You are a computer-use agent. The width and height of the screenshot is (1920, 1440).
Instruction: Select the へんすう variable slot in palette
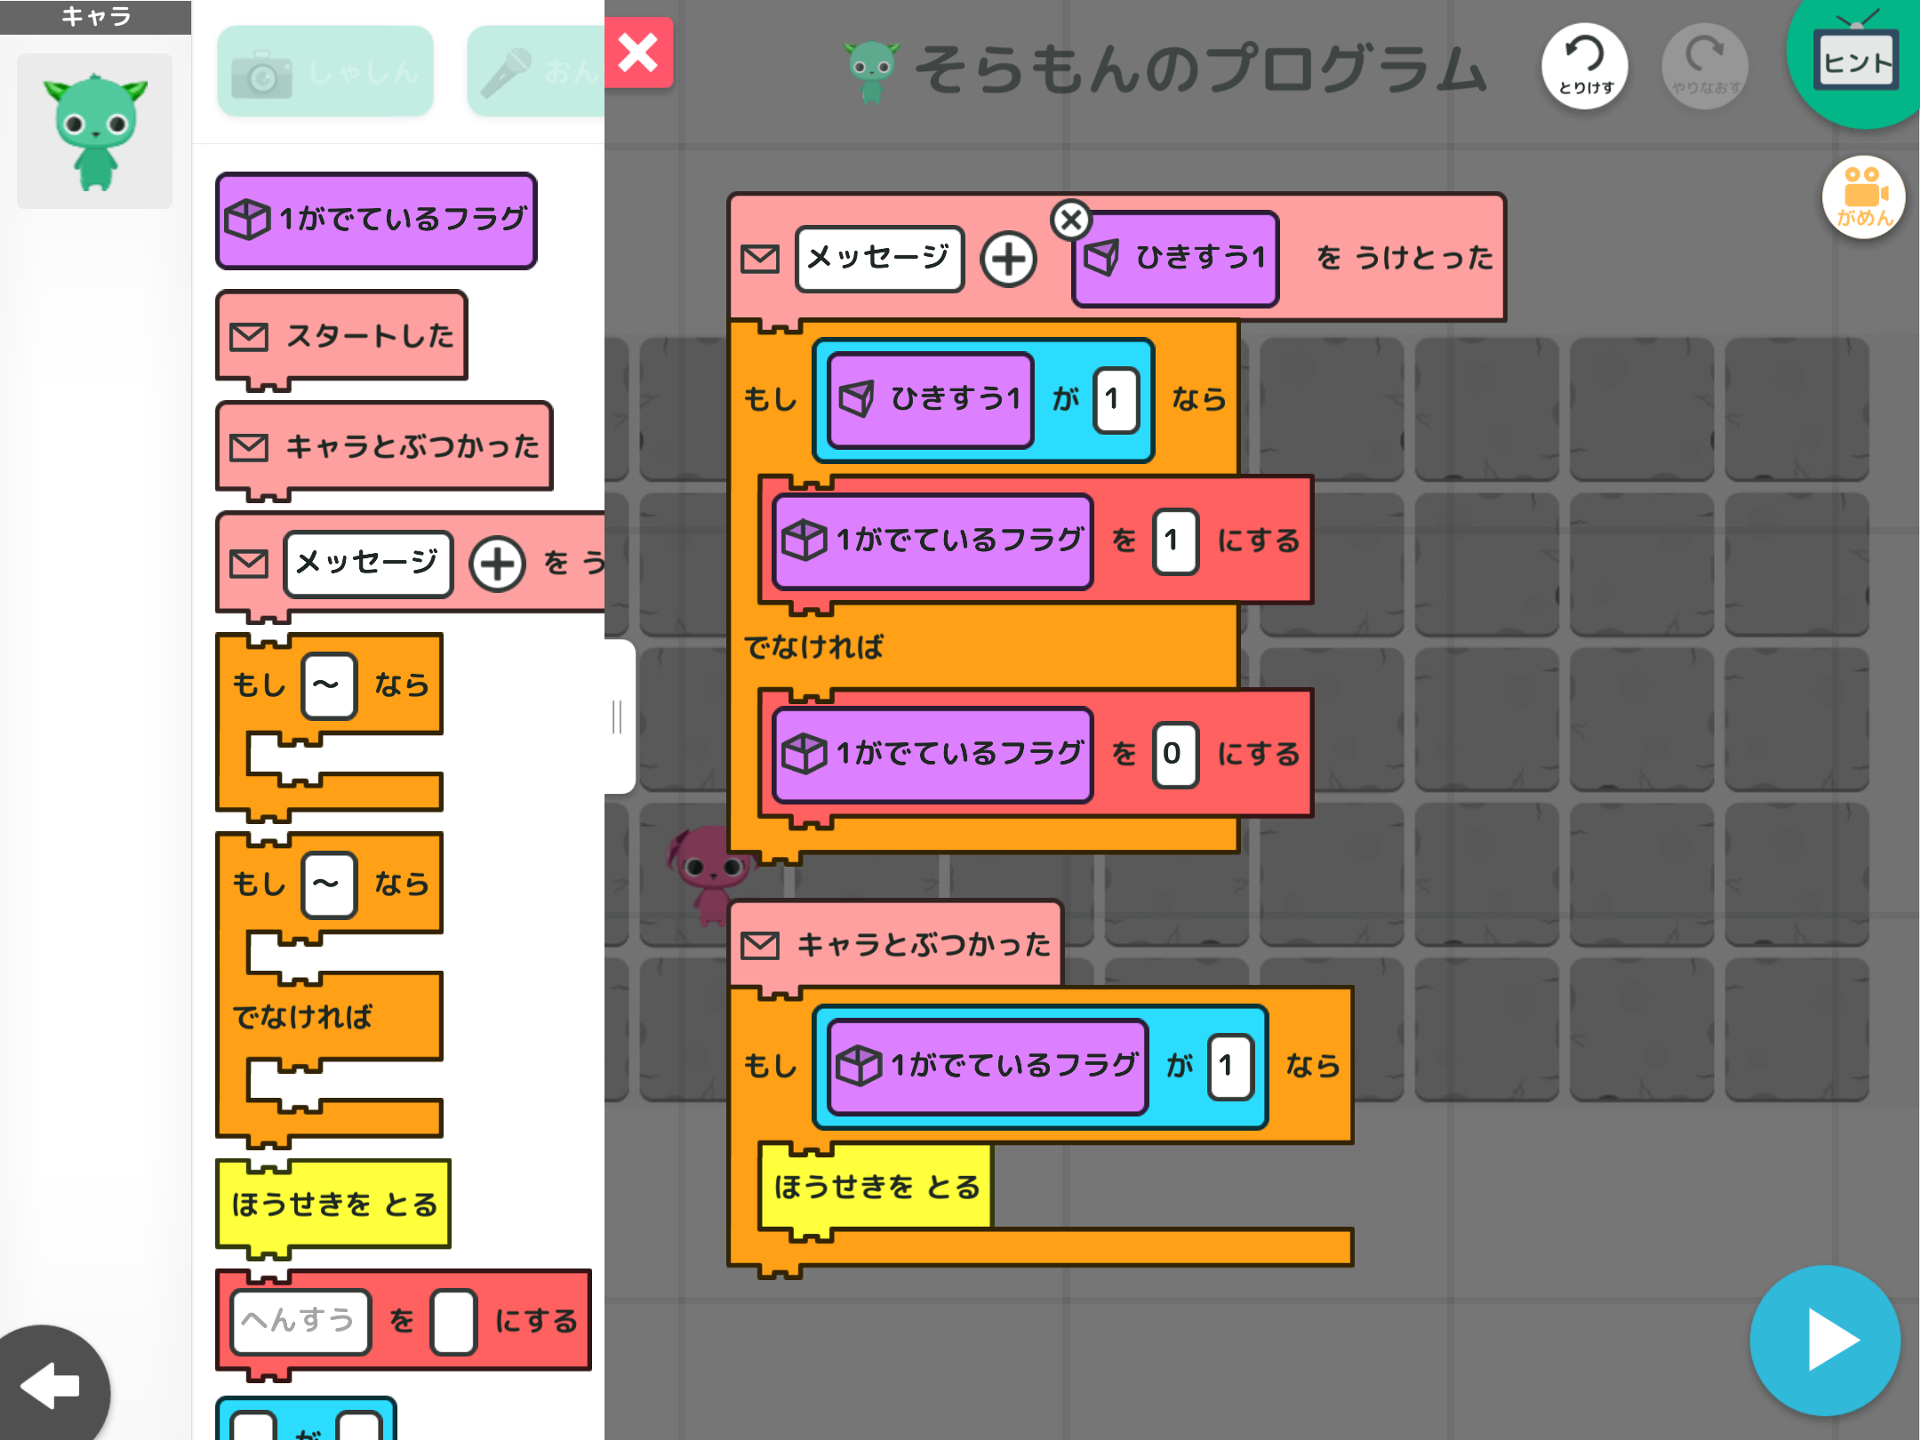(x=299, y=1322)
